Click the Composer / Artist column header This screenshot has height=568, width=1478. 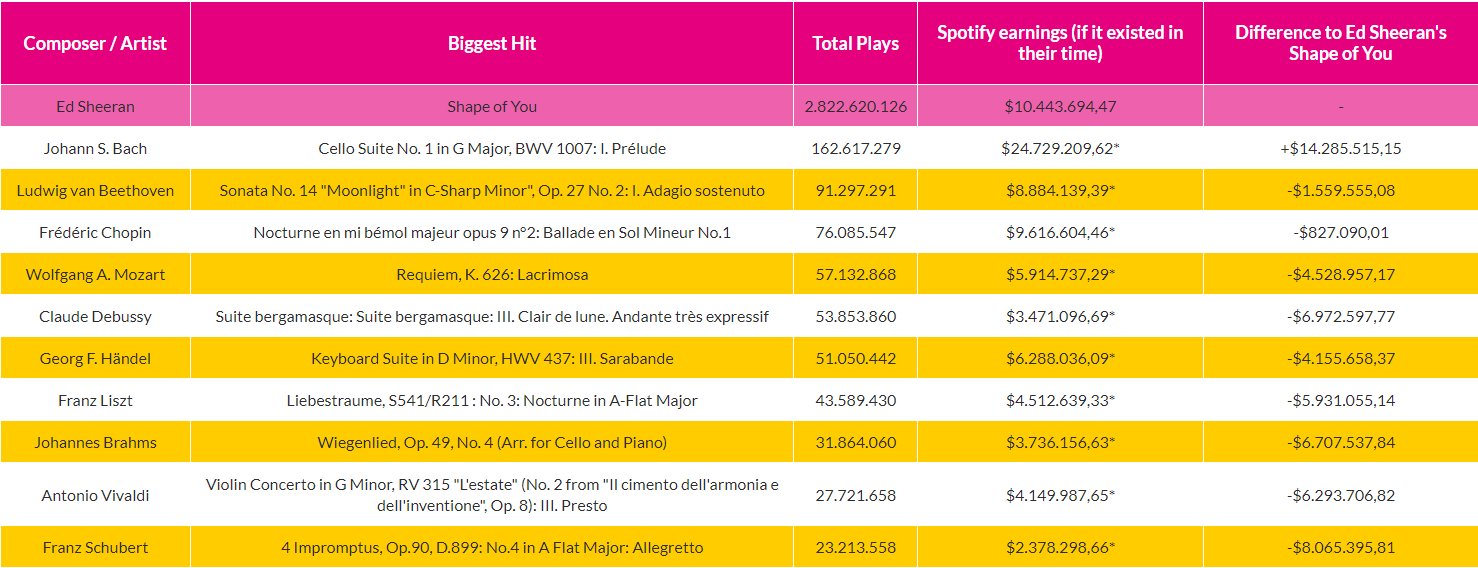(95, 43)
